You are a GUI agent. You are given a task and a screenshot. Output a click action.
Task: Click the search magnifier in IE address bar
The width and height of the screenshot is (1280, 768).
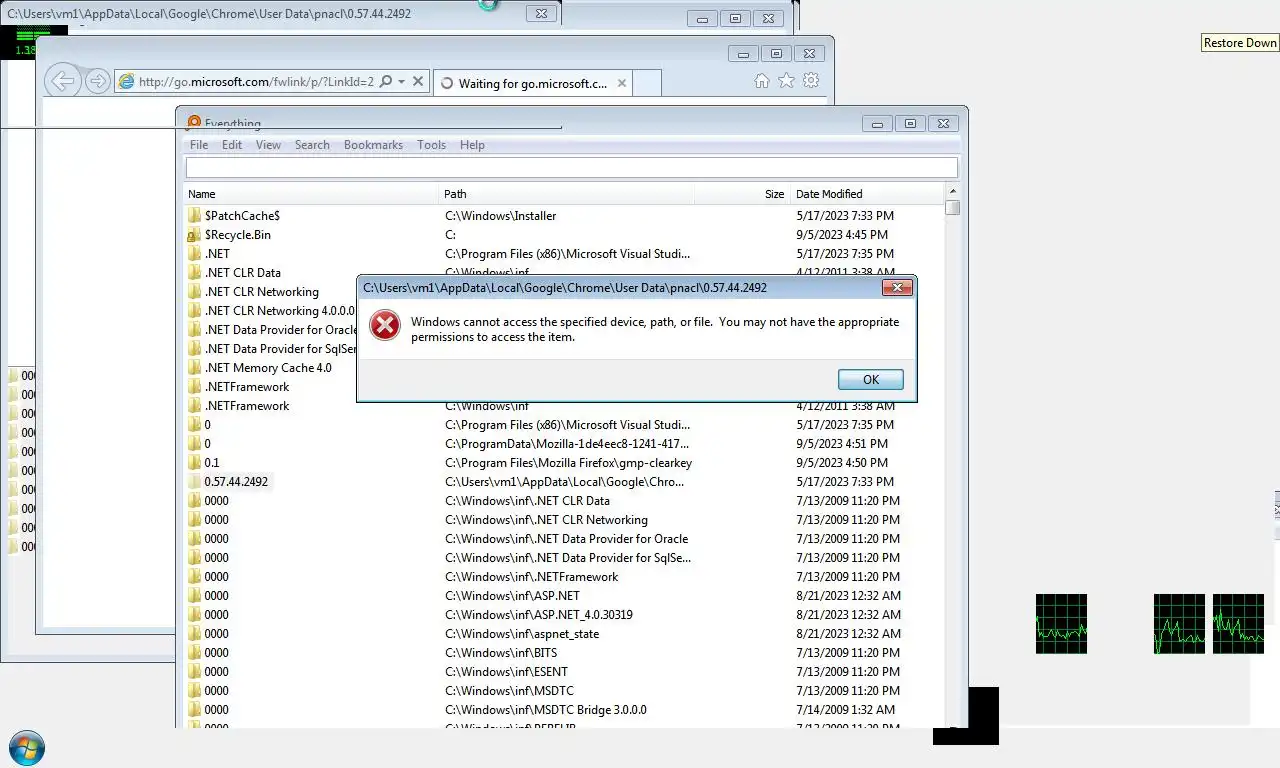pos(385,82)
